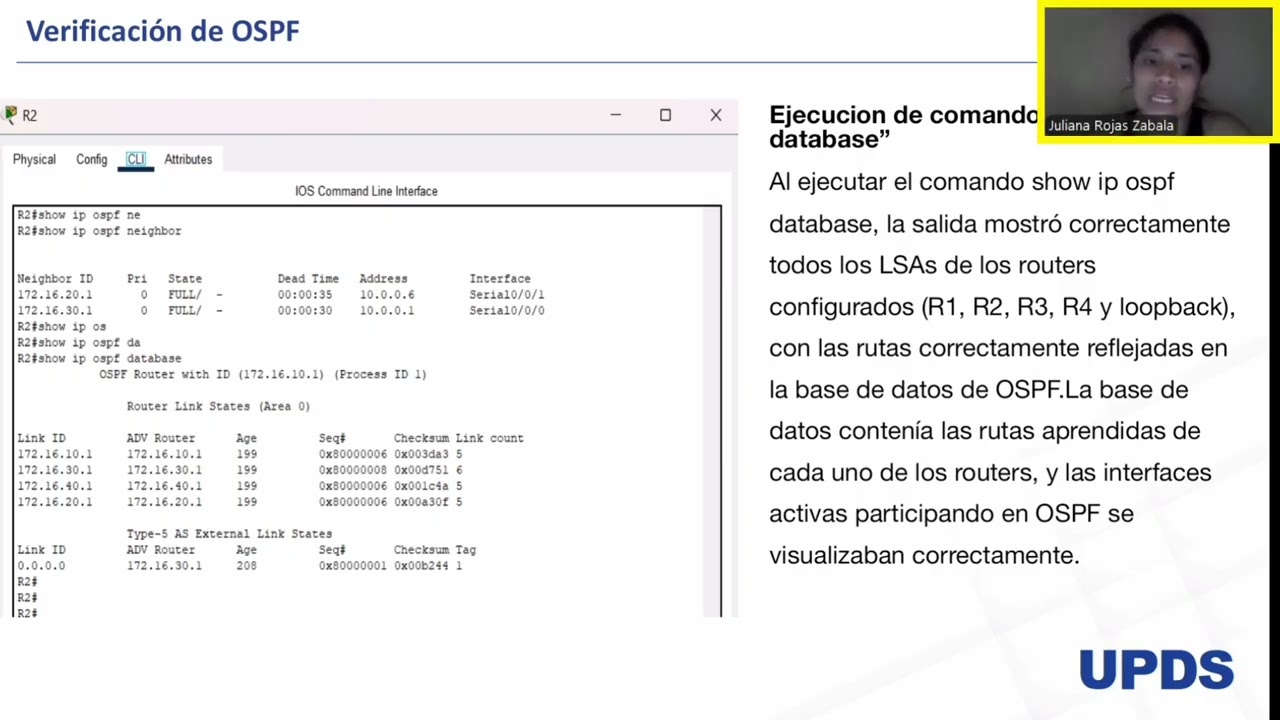
Task: Click neighbor ID 172.16.30.1 in neighbor table
Action: click(54, 311)
